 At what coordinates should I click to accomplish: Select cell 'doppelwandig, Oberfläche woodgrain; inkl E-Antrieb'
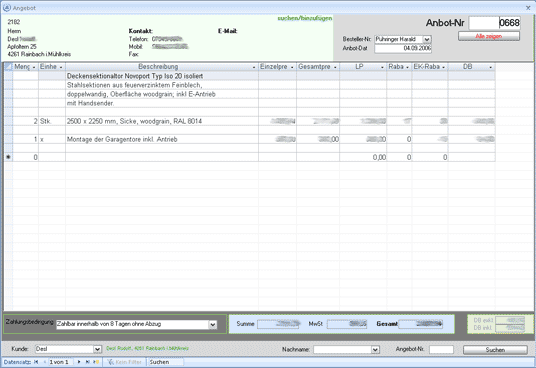point(162,94)
